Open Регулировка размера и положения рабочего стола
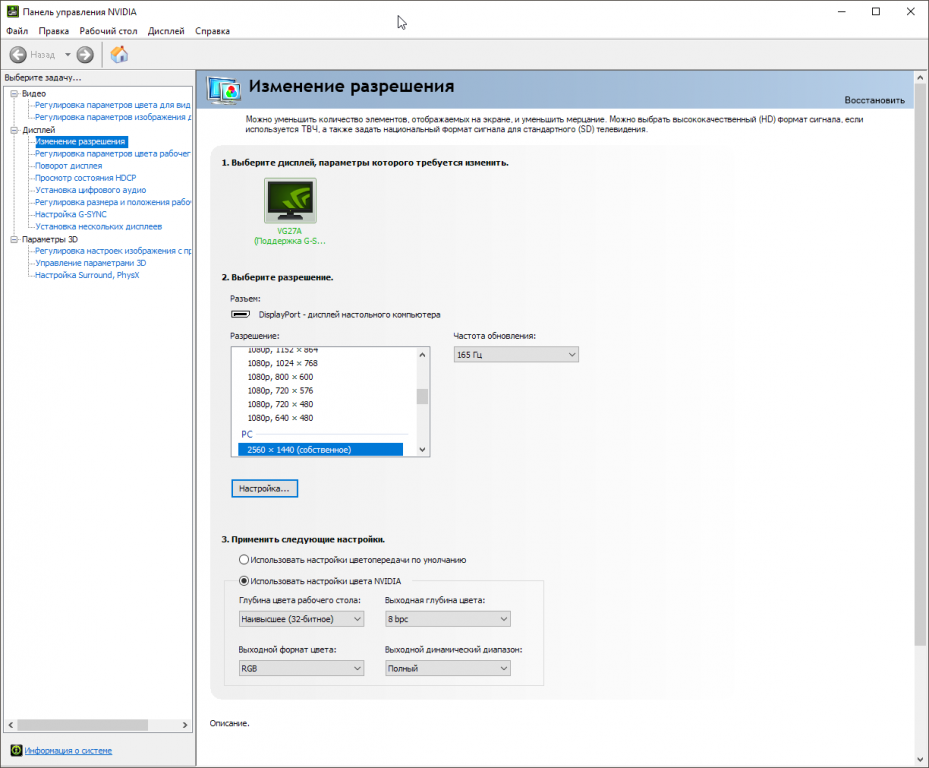 113,202
